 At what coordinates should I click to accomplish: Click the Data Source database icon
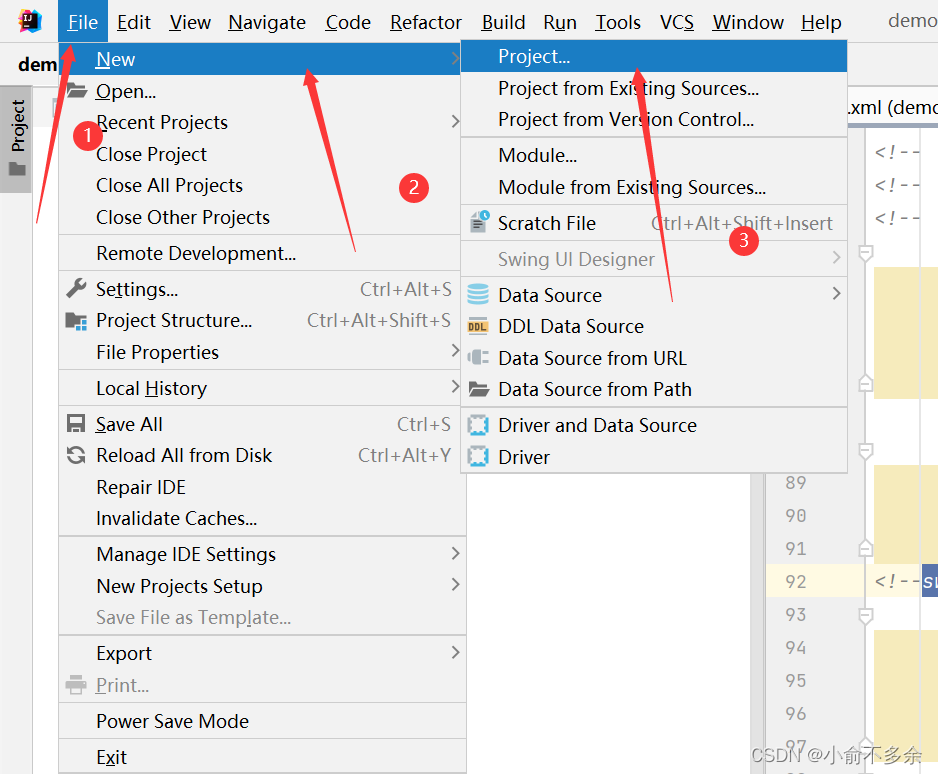477,295
